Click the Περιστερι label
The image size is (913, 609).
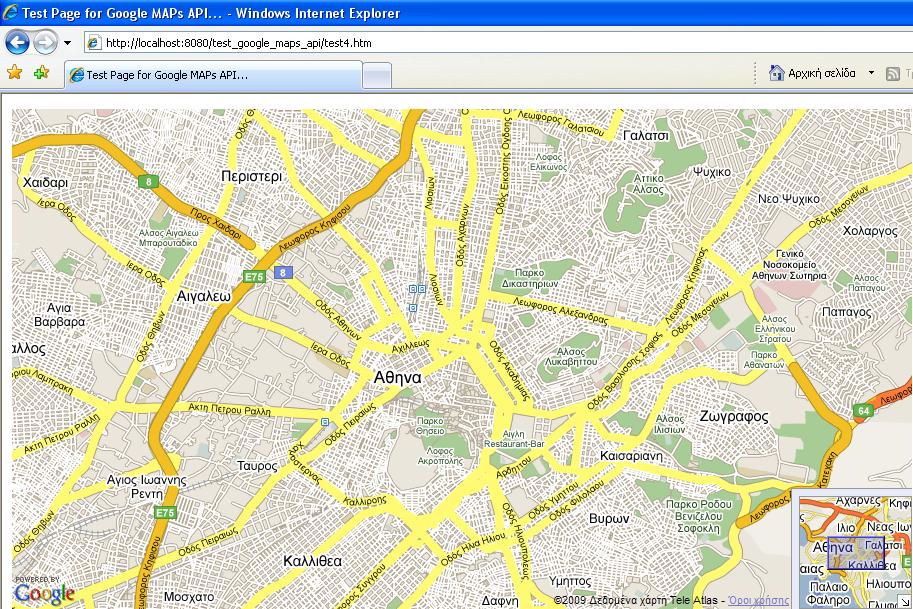[252, 176]
